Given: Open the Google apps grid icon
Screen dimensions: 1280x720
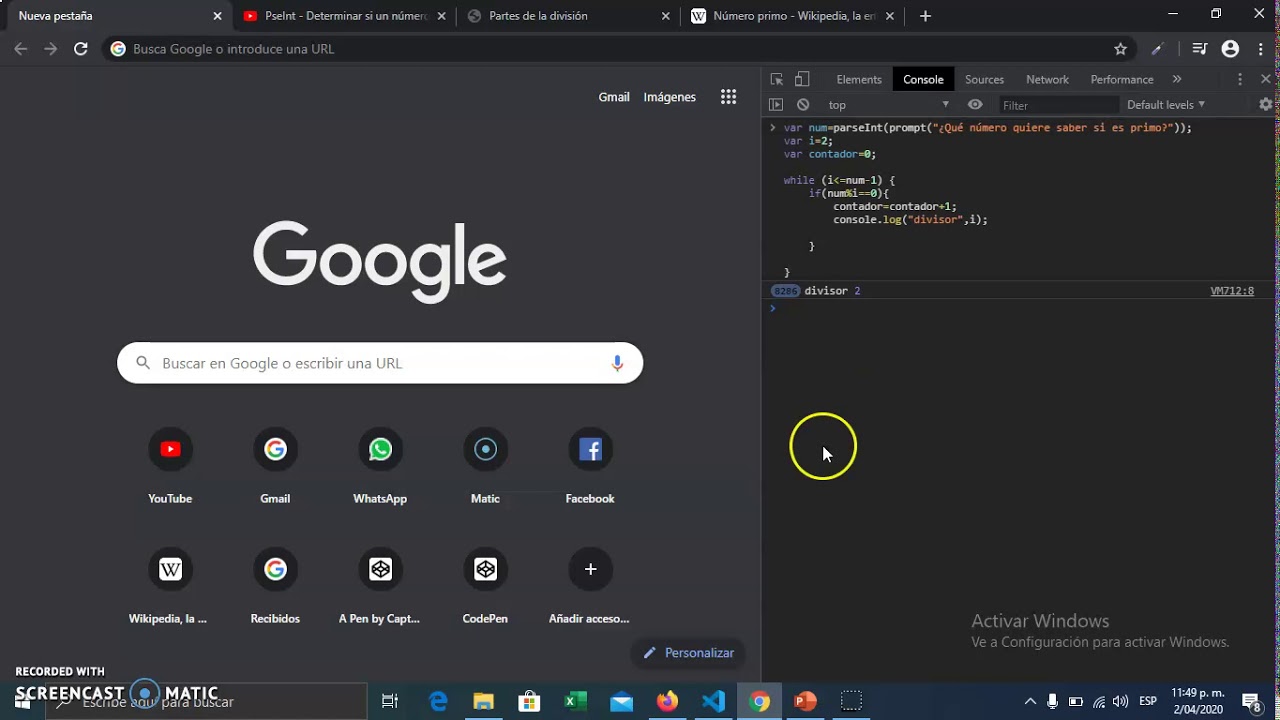Looking at the screenshot, I should click(x=728, y=97).
